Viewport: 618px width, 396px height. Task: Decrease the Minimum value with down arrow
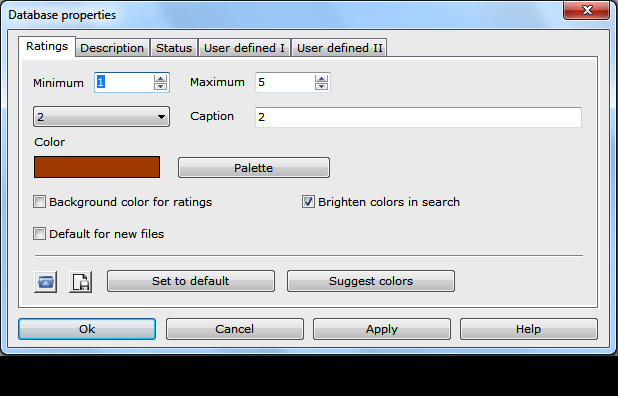click(x=160, y=86)
